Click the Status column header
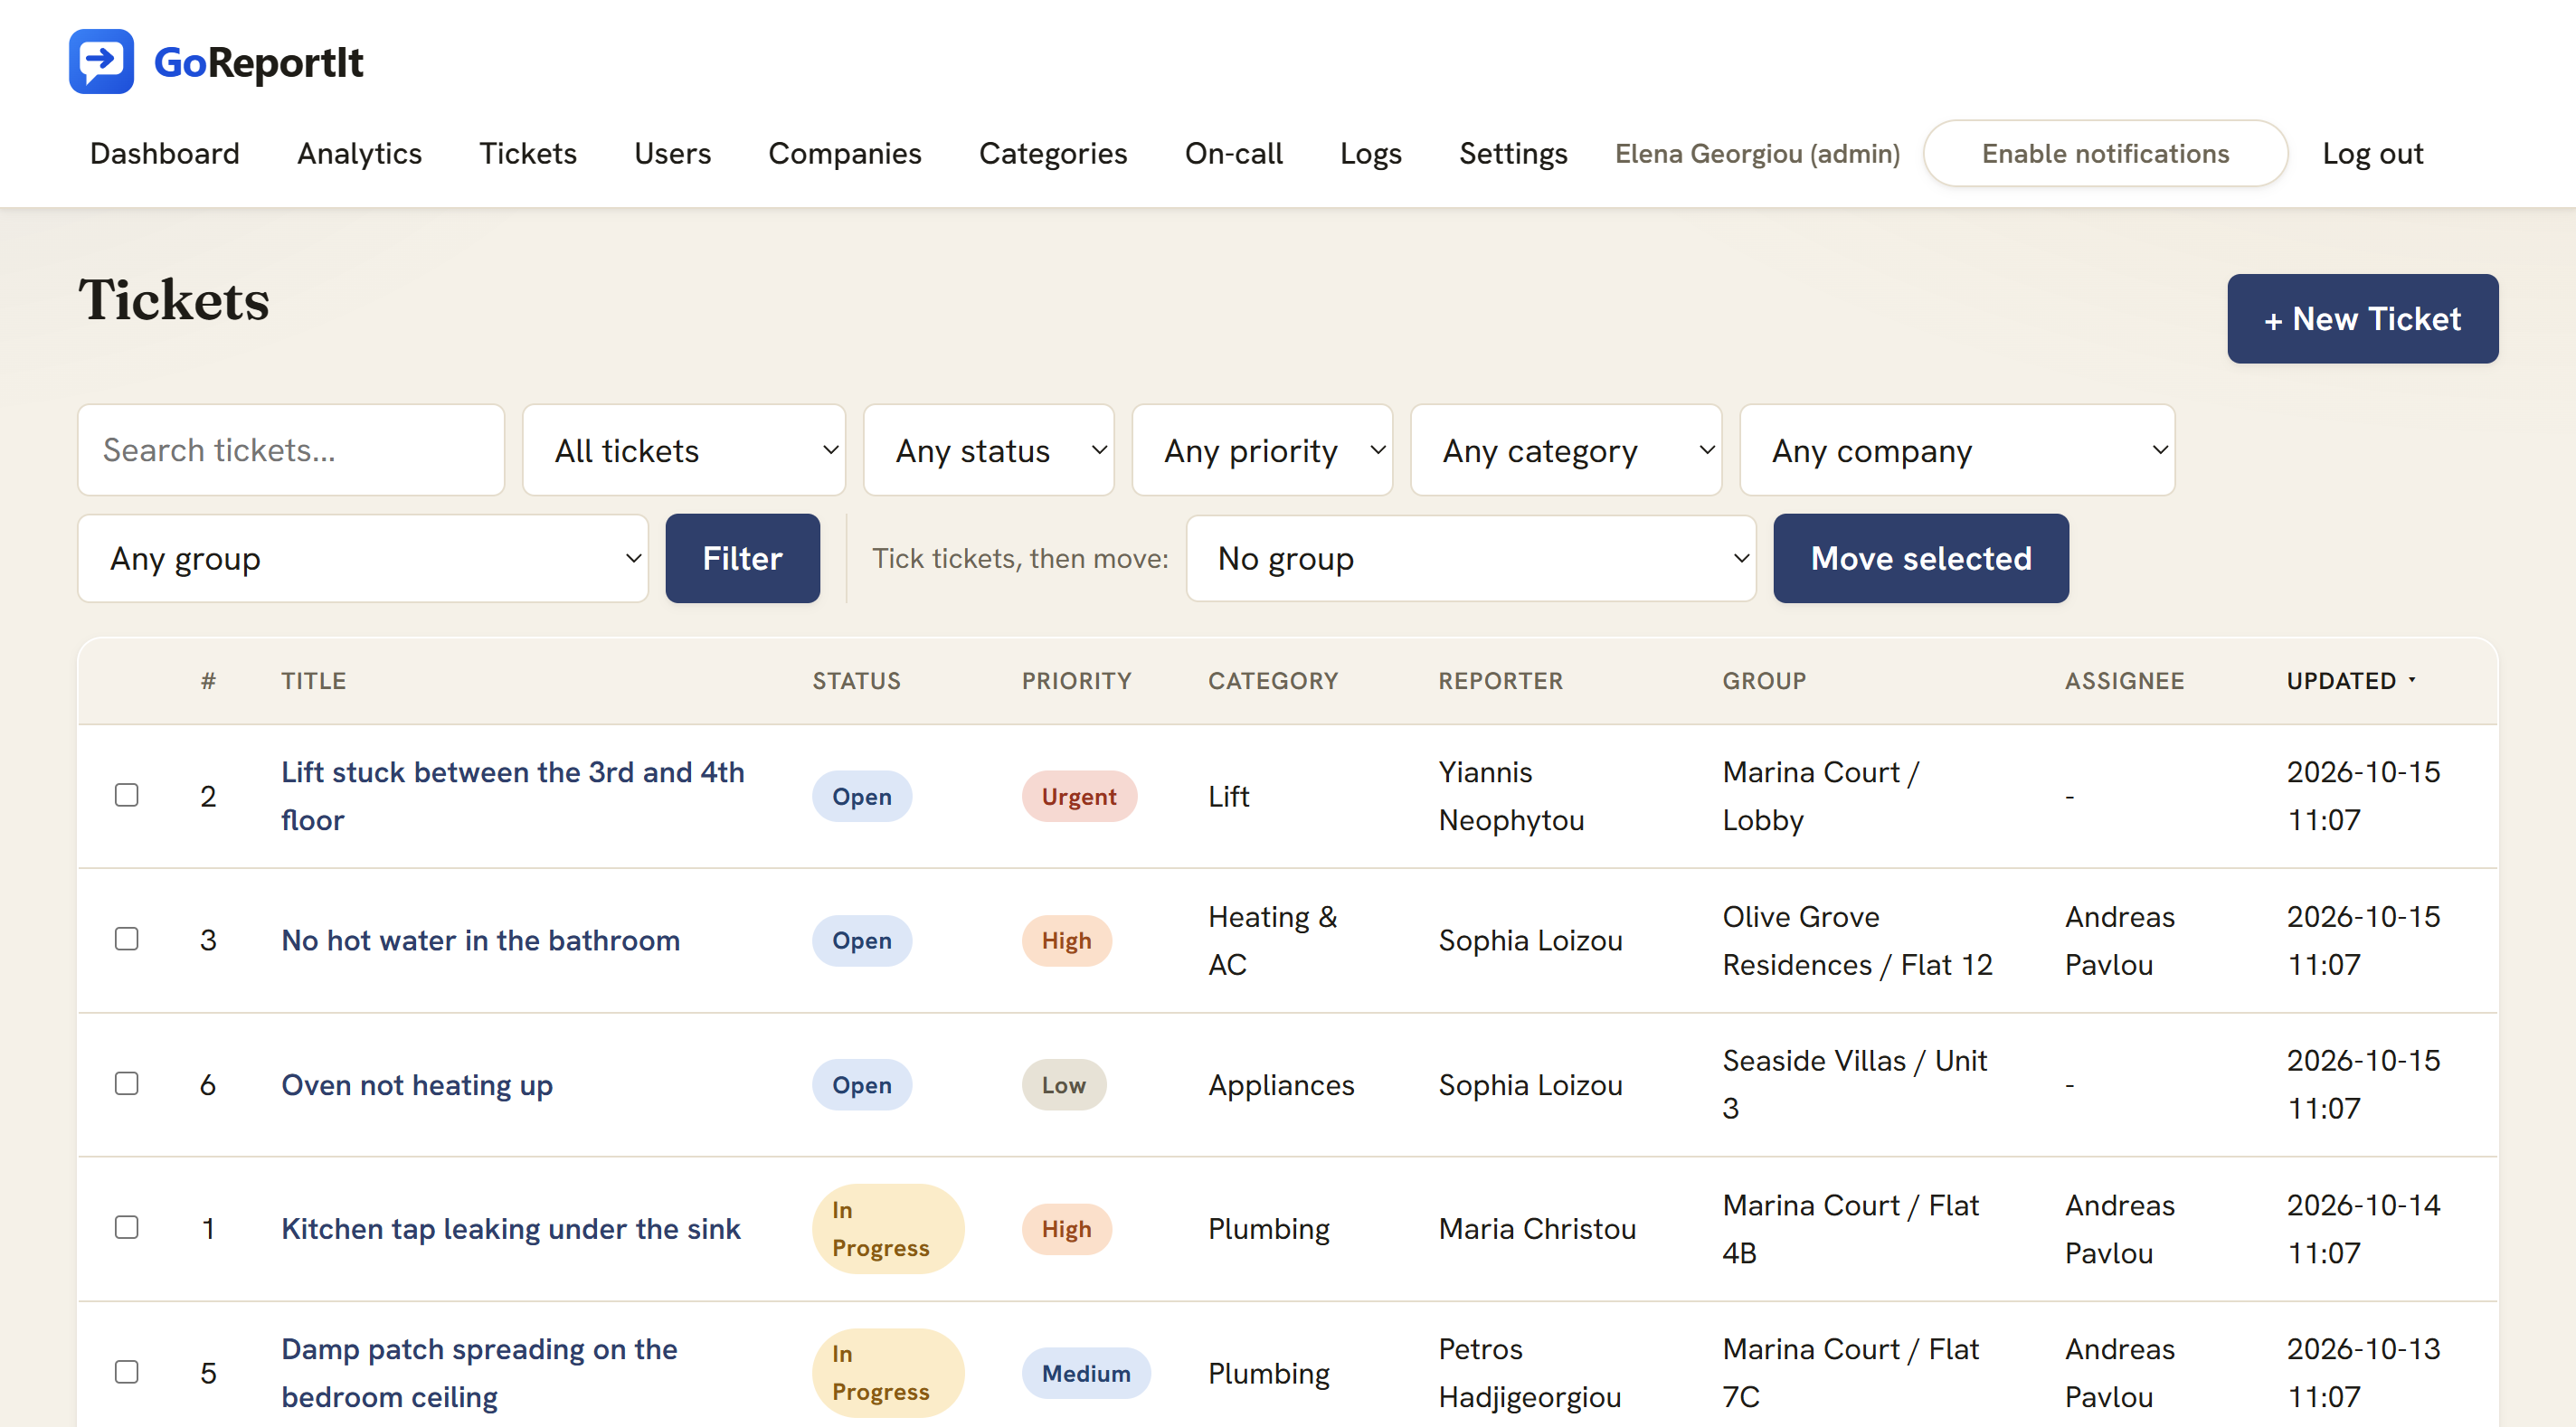2576x1427 pixels. 856,681
